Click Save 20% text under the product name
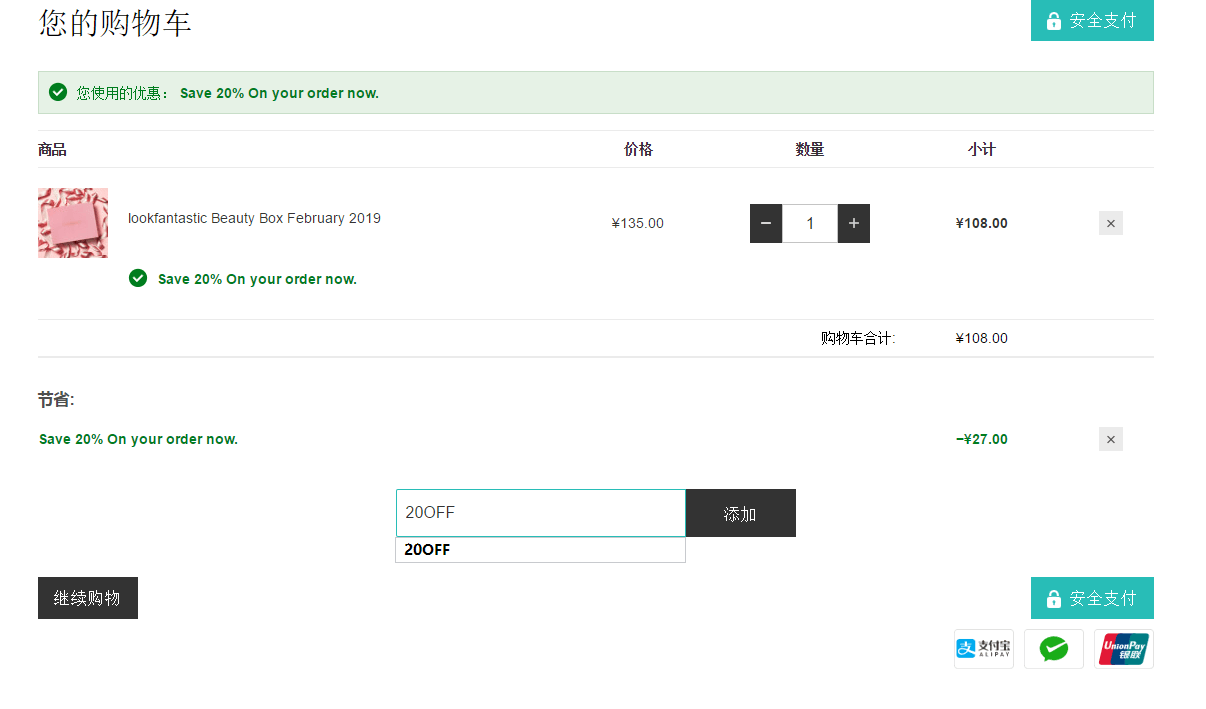The width and height of the screenshot is (1206, 709). [257, 279]
